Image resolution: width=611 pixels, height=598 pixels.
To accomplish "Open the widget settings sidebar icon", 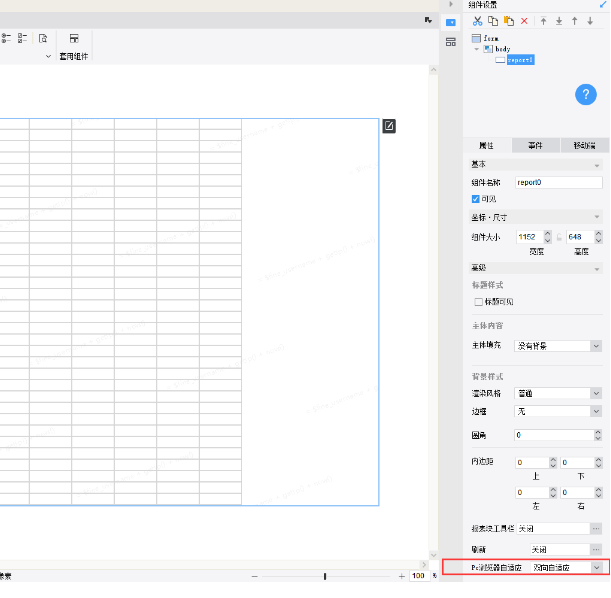I will [451, 23].
